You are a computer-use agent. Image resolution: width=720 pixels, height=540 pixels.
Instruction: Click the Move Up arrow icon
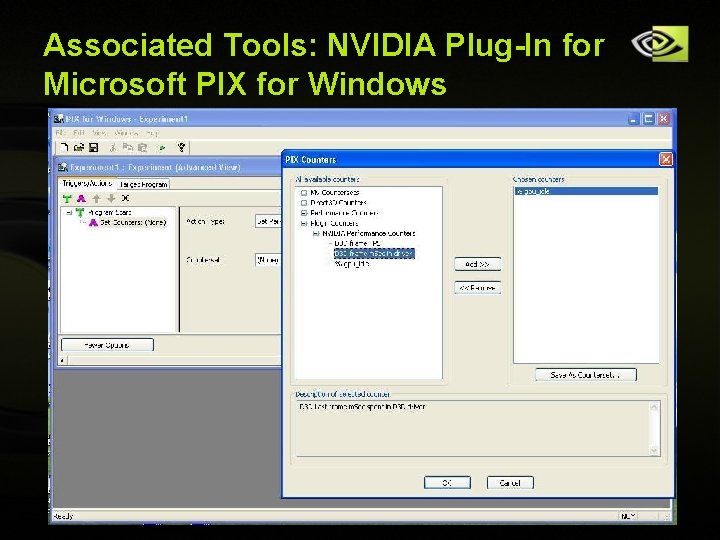(96, 198)
